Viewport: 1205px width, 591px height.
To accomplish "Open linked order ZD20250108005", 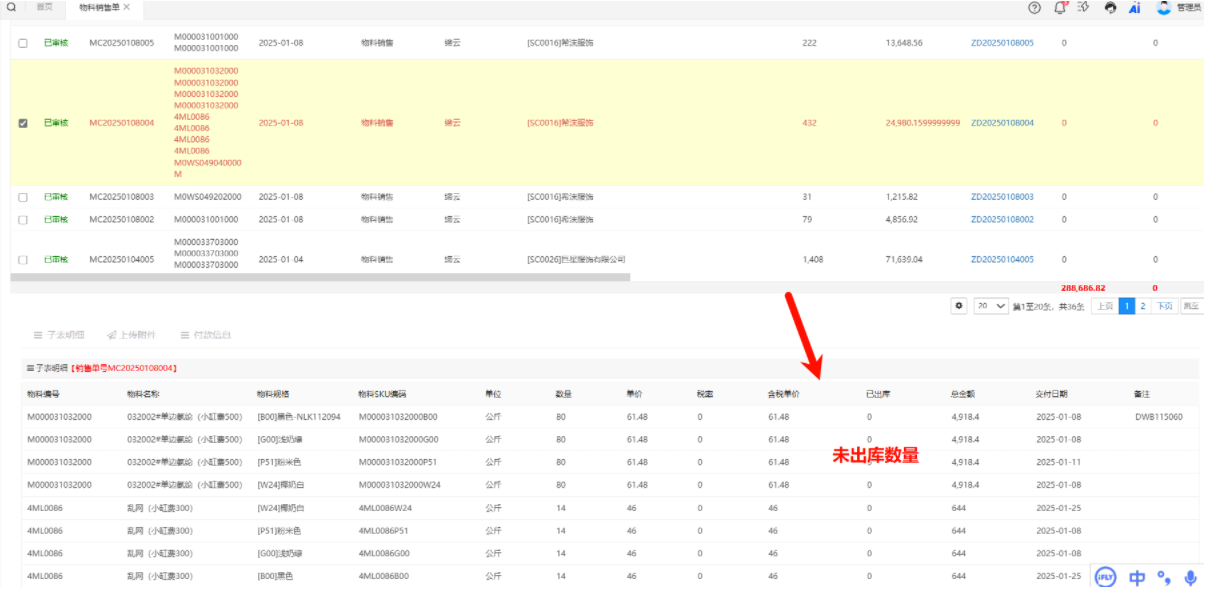I will pos(1002,43).
